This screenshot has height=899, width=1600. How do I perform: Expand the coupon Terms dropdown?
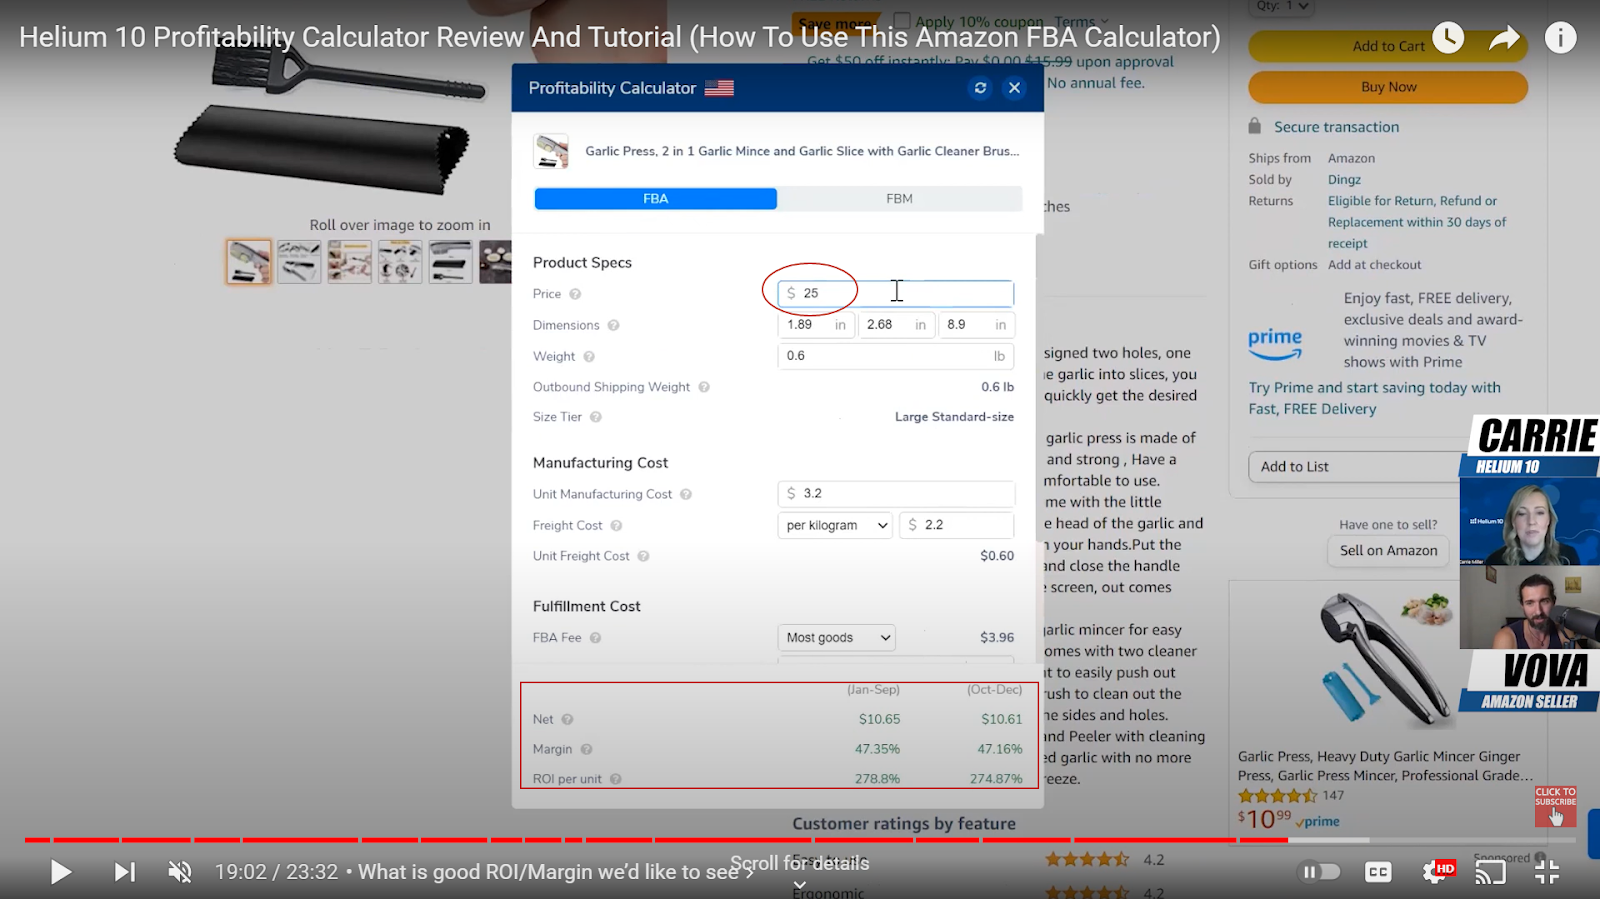pyautogui.click(x=1081, y=21)
